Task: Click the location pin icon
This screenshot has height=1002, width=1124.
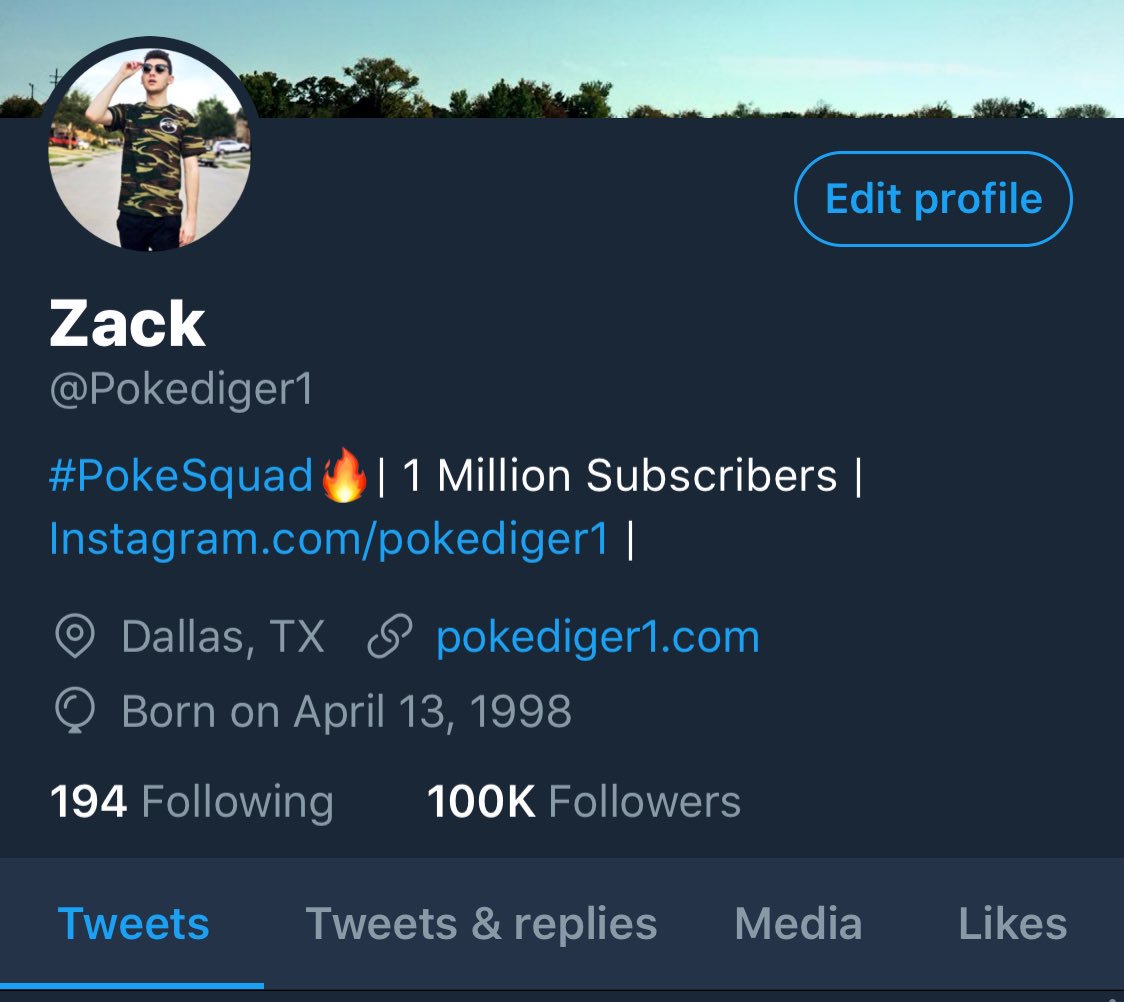Action: [x=75, y=636]
